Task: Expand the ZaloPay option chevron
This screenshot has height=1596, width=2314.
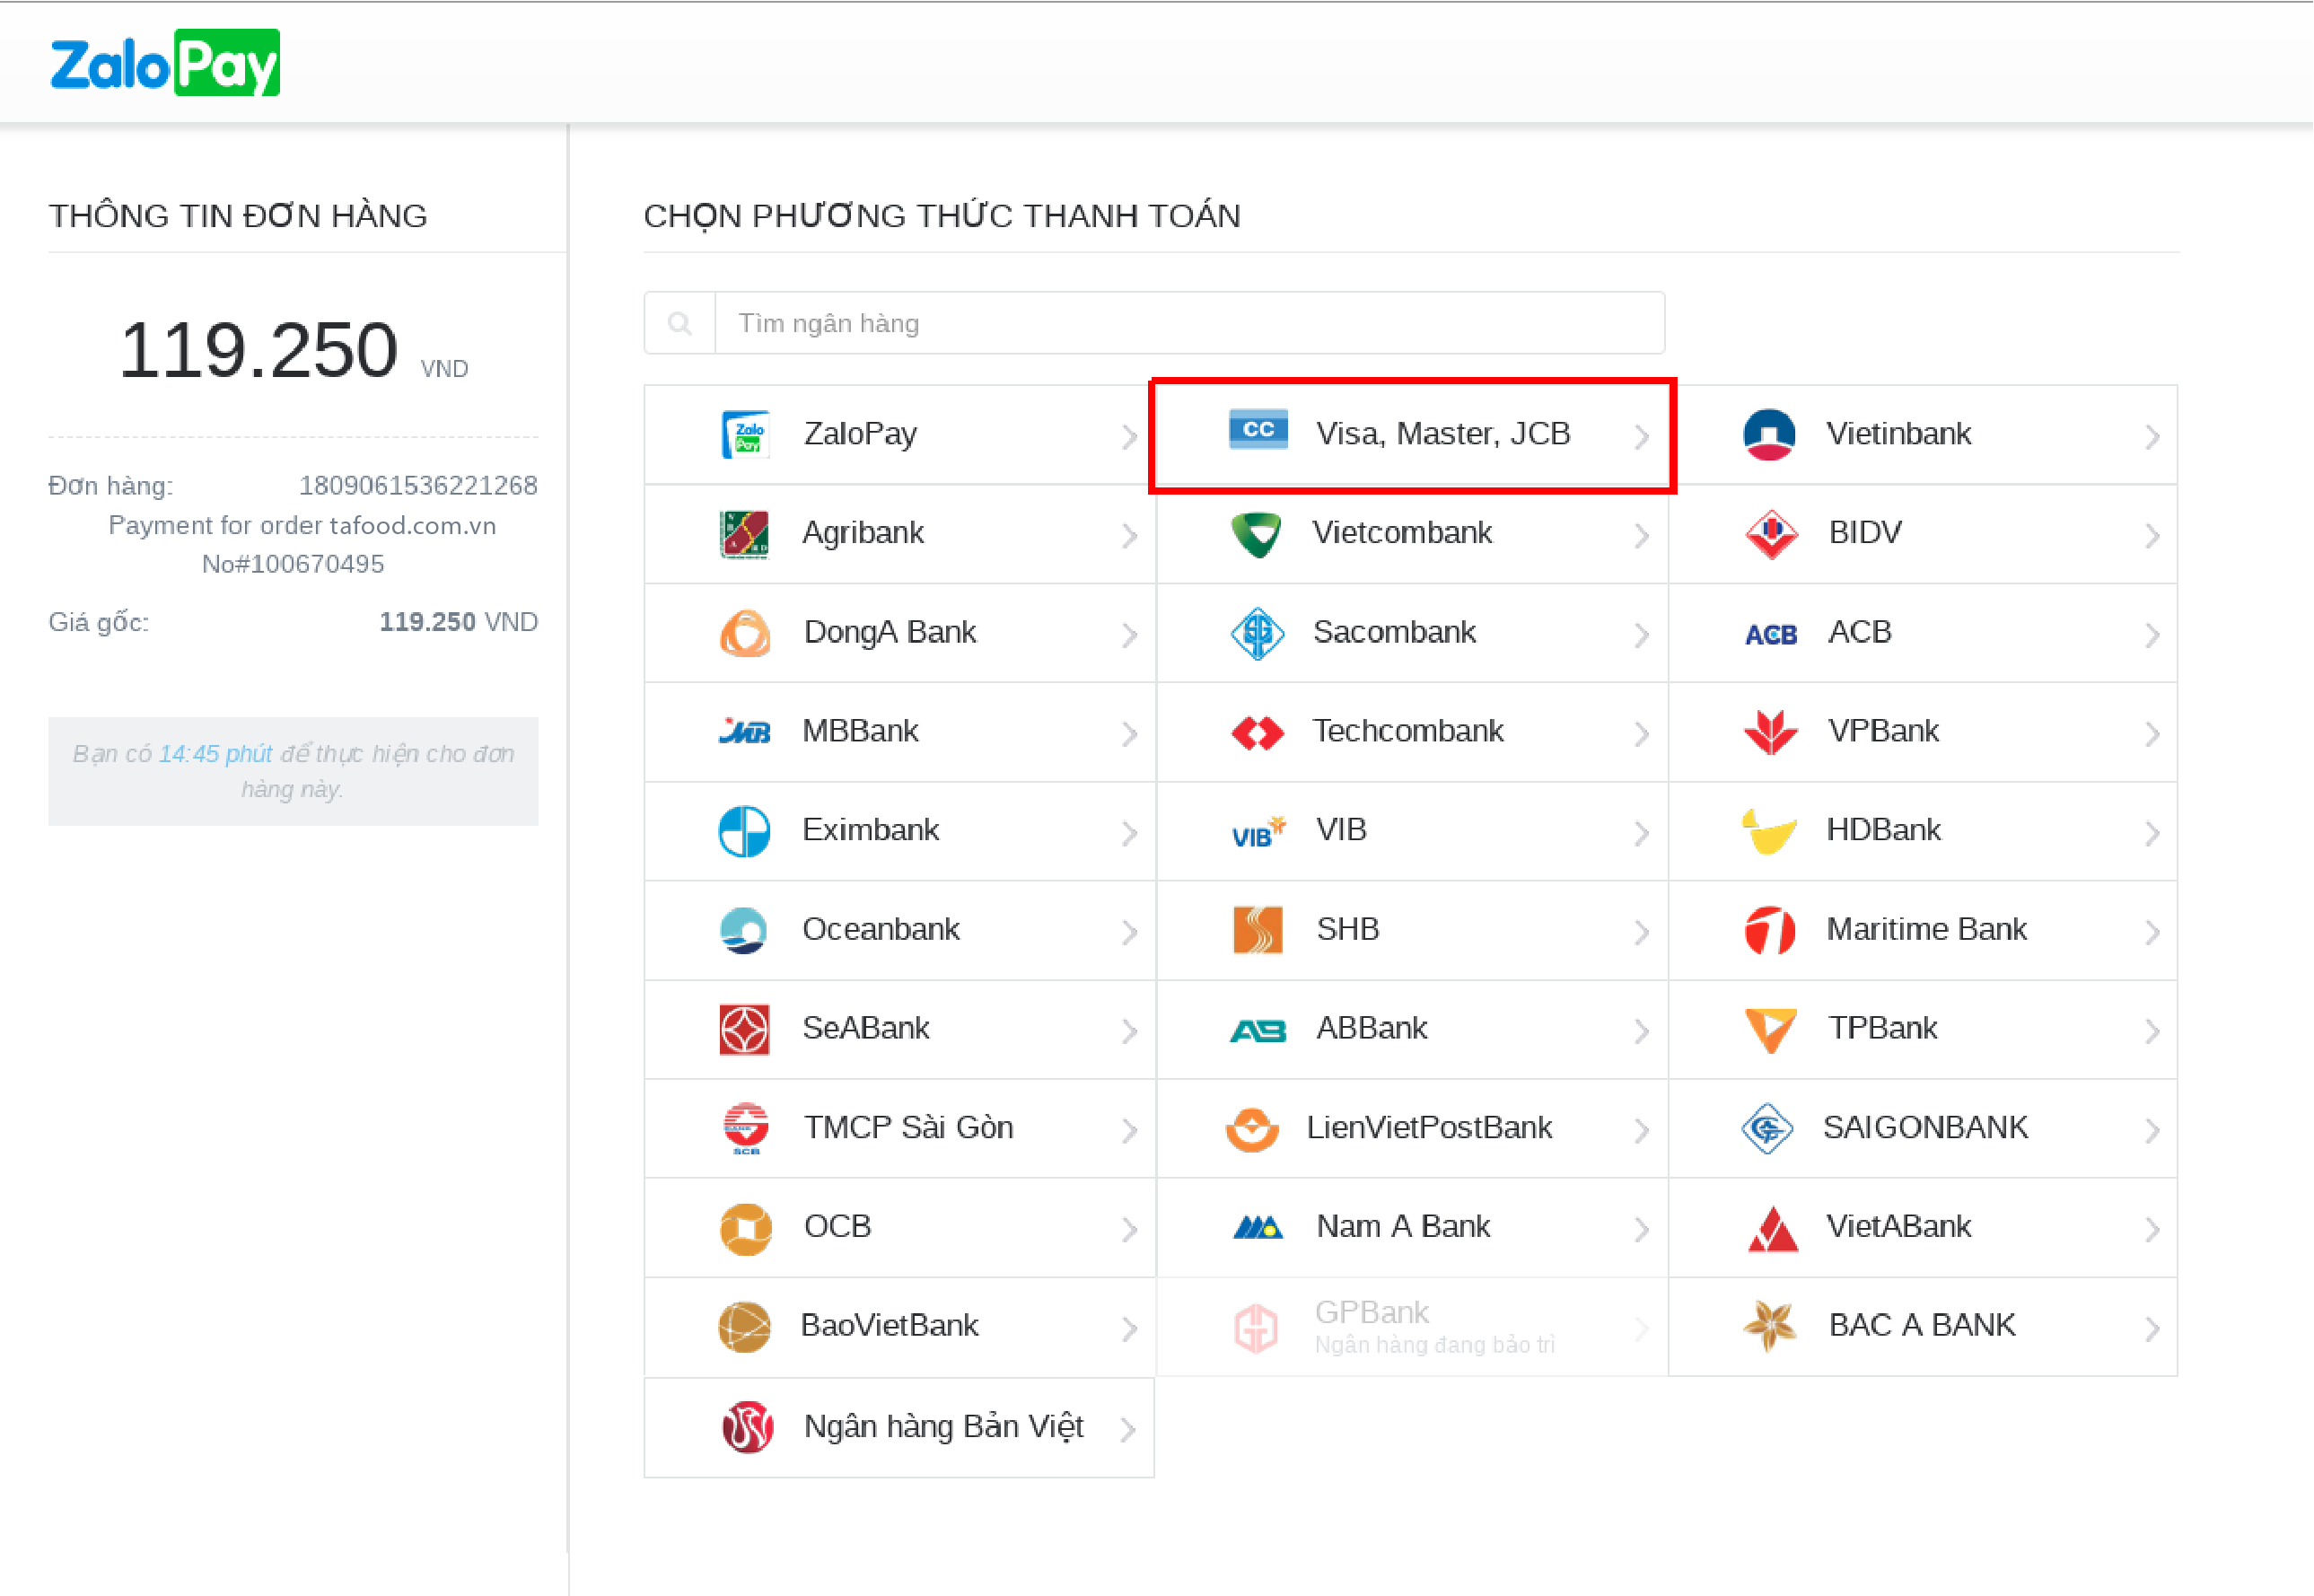Action: coord(1129,436)
